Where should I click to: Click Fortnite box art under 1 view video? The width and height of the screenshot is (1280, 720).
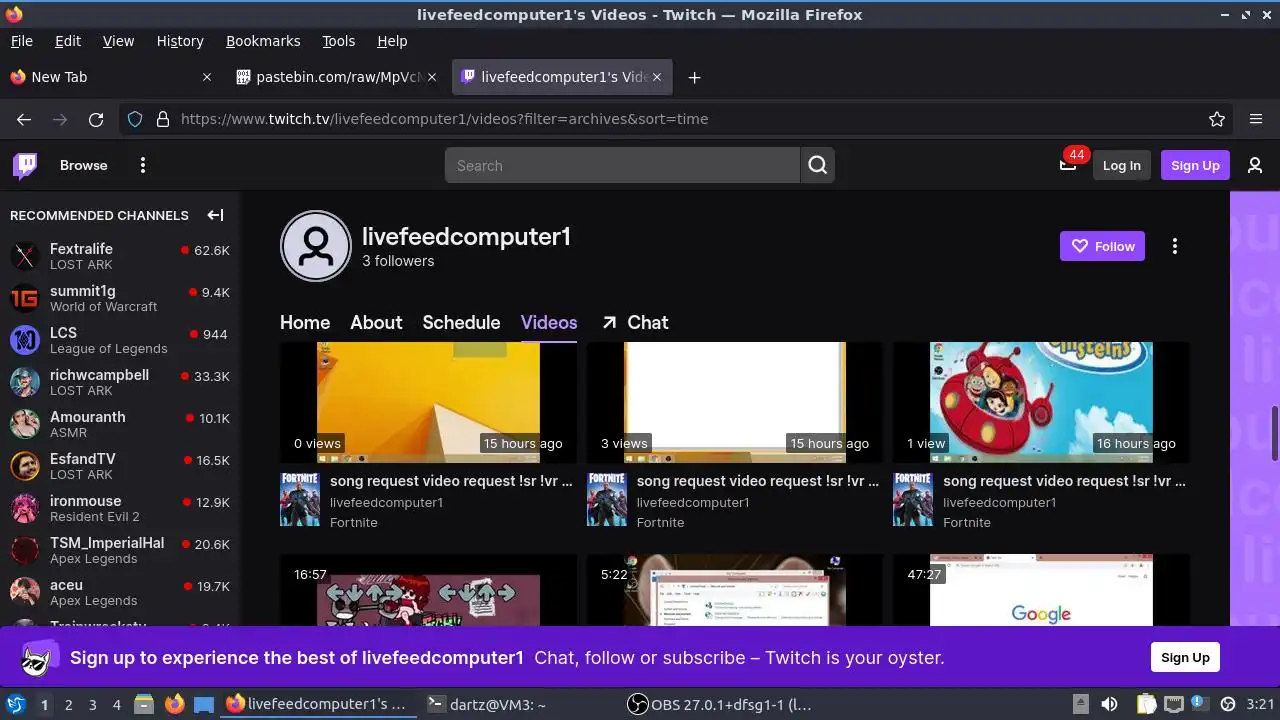pyautogui.click(x=913, y=499)
